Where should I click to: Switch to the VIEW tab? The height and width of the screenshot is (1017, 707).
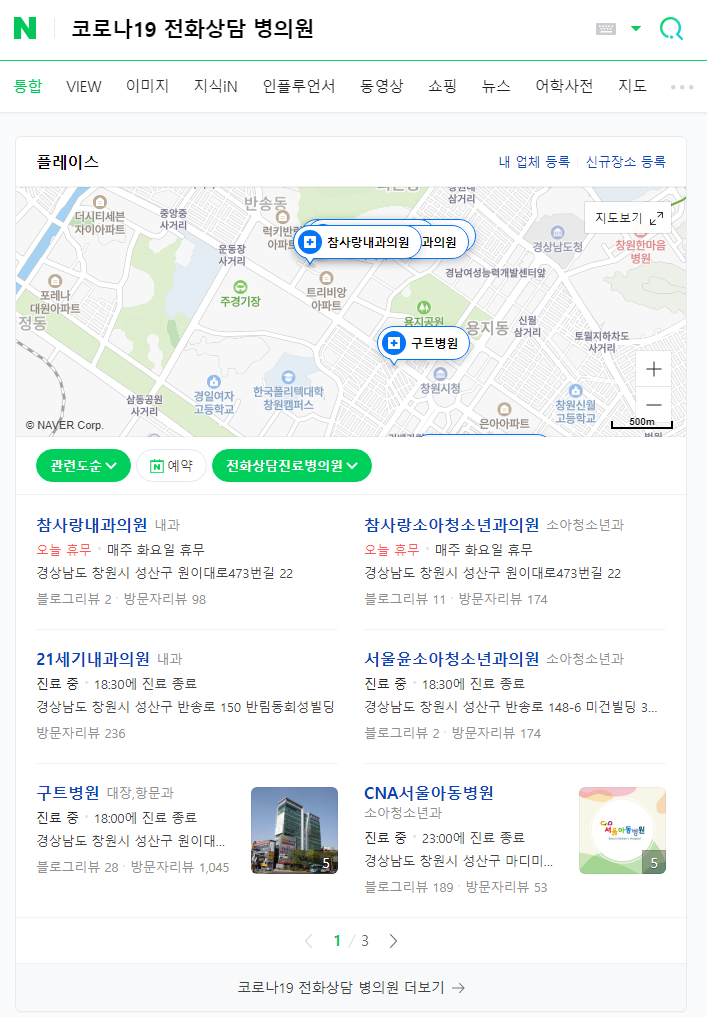[x=84, y=86]
